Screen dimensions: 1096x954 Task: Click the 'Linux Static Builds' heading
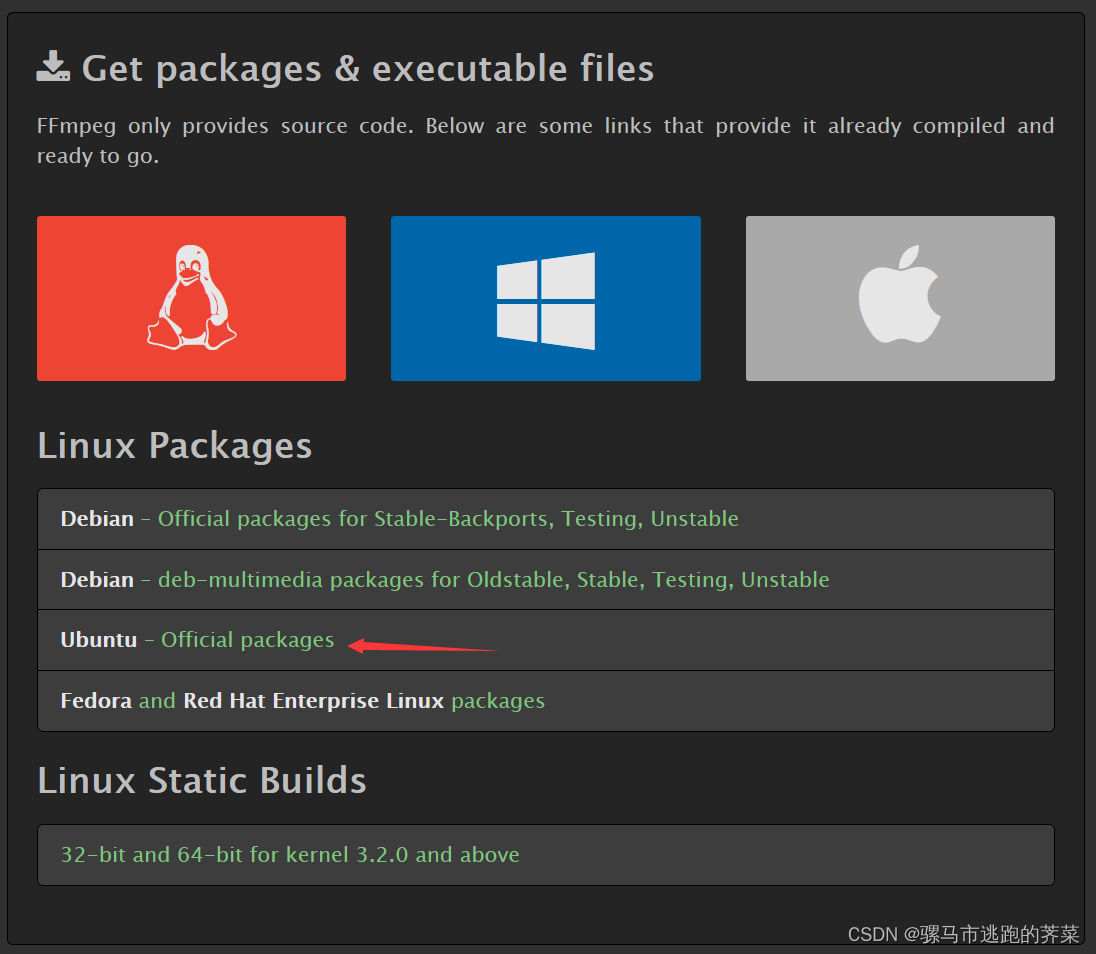[202, 780]
